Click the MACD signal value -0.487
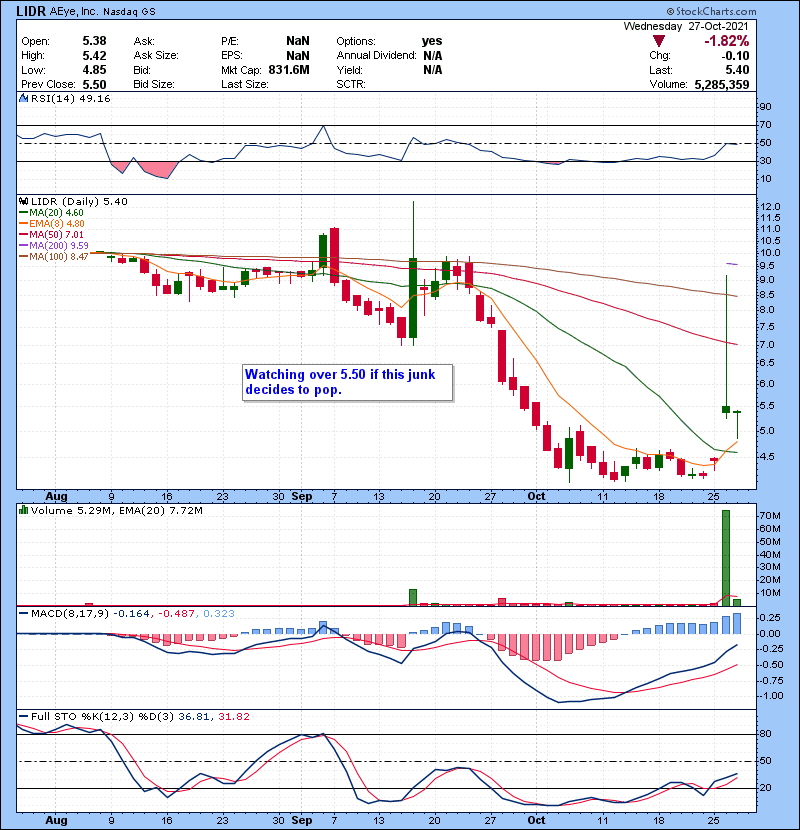The height and width of the screenshot is (830, 800). (x=175, y=614)
